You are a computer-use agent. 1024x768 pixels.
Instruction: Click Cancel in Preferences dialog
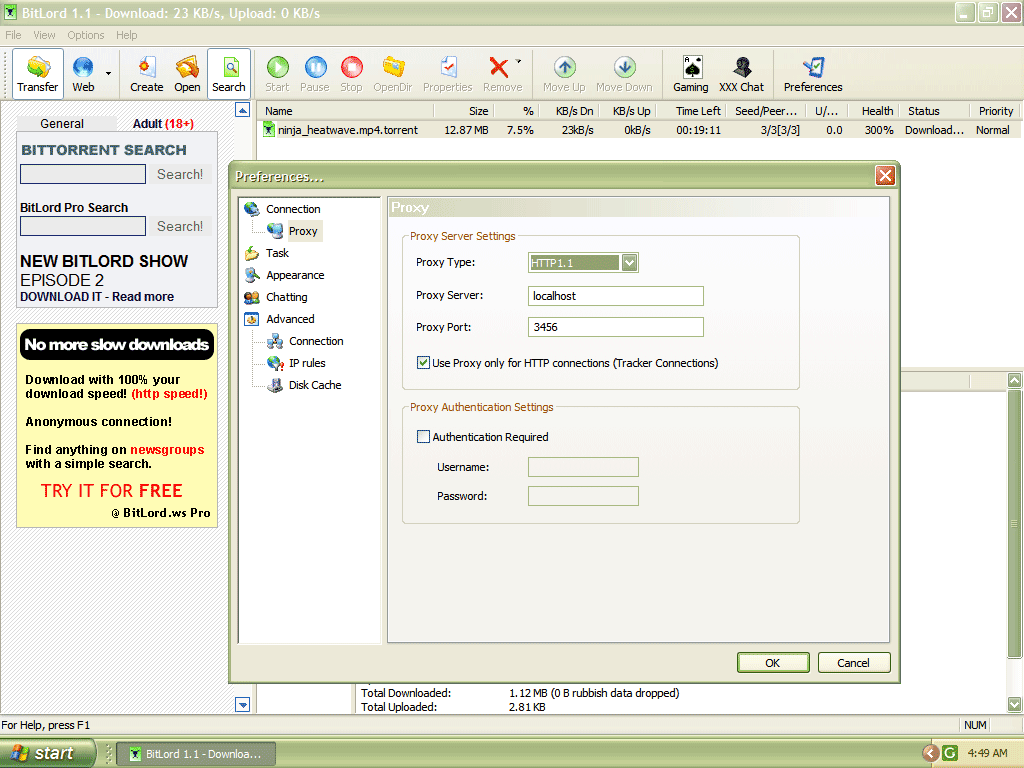(x=853, y=663)
